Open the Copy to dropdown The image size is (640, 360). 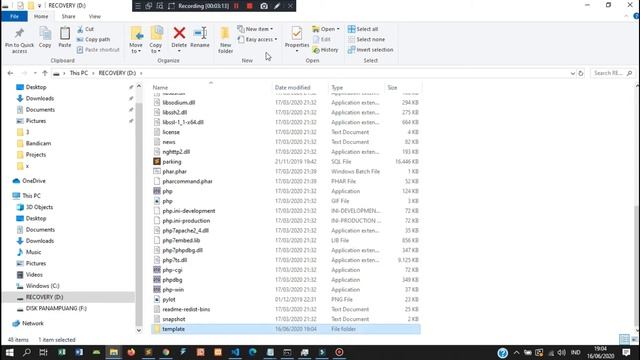[x=156, y=40]
